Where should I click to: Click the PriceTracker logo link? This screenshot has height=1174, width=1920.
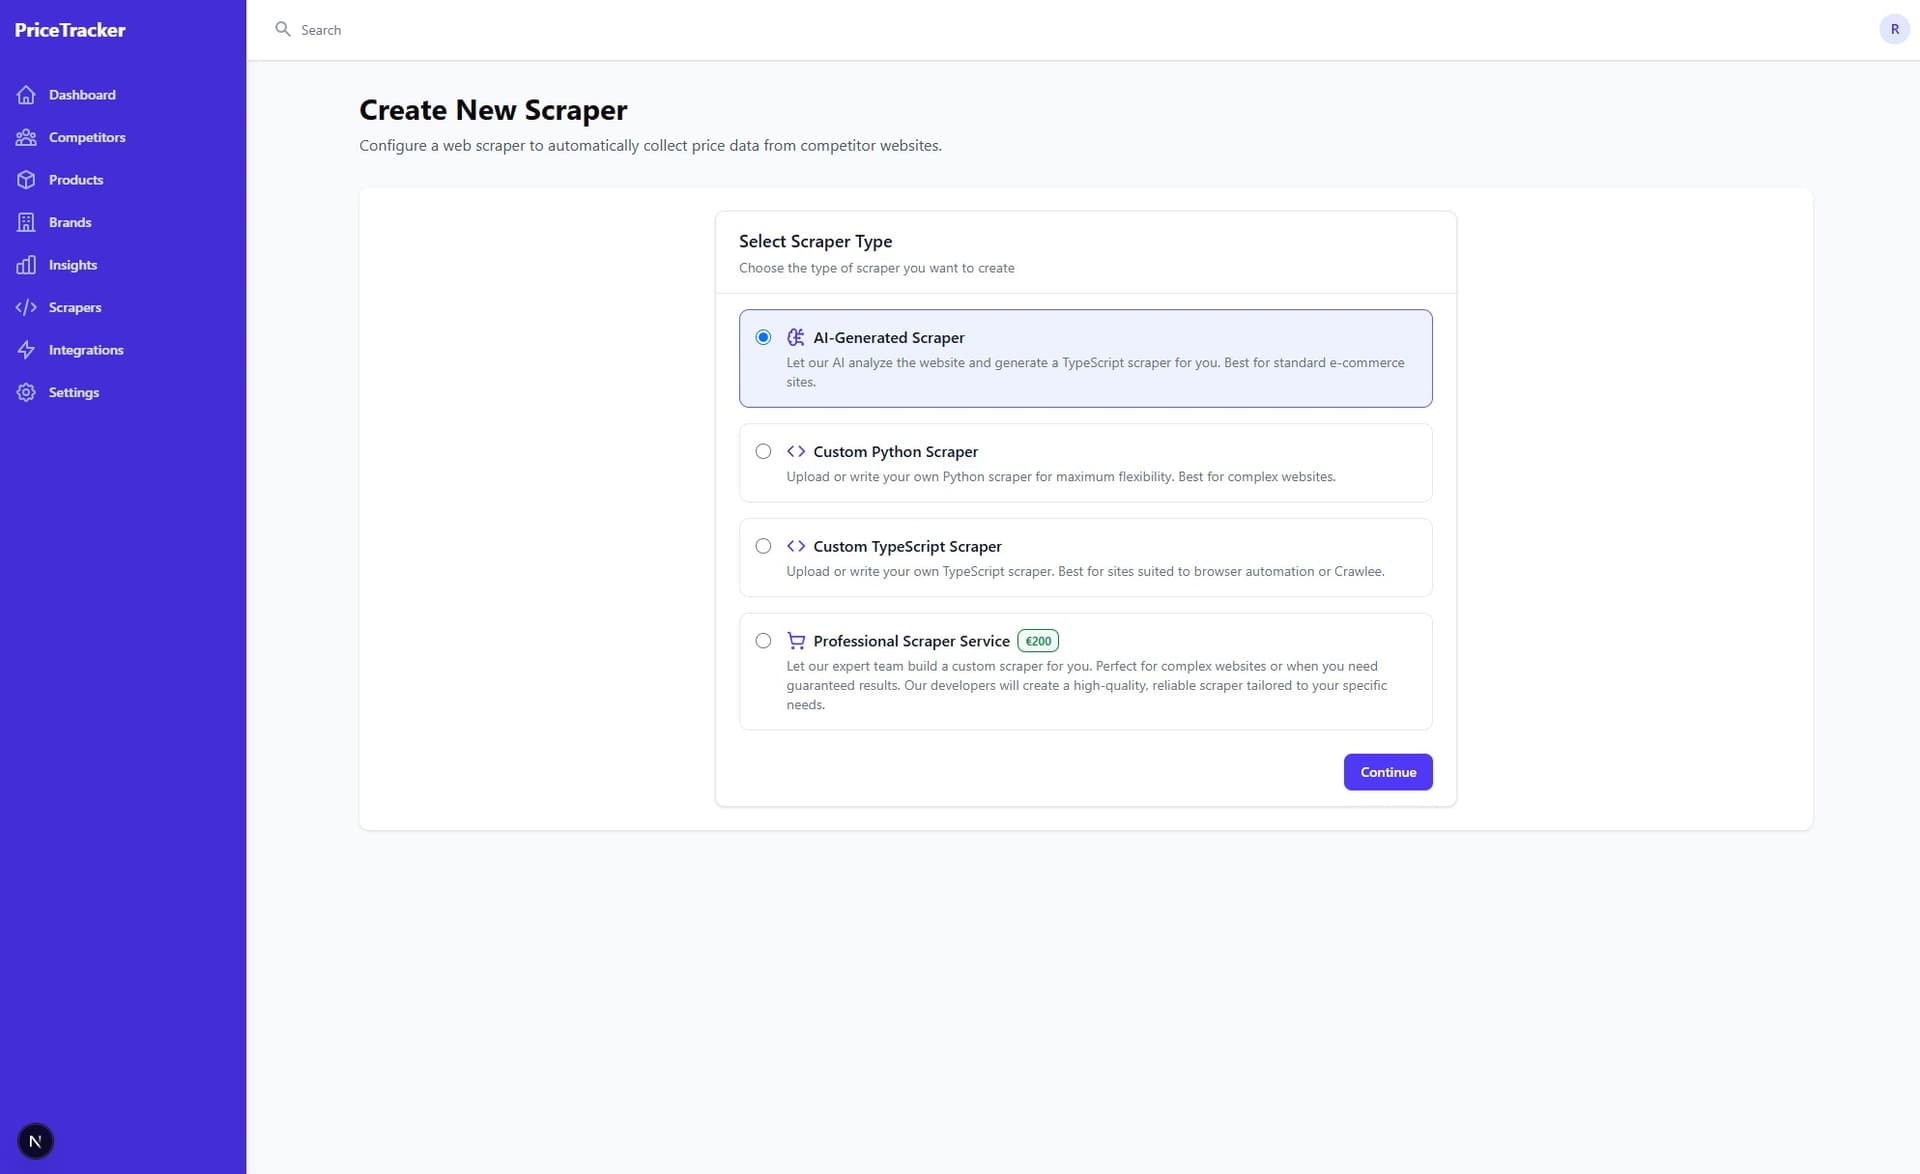click(x=70, y=30)
